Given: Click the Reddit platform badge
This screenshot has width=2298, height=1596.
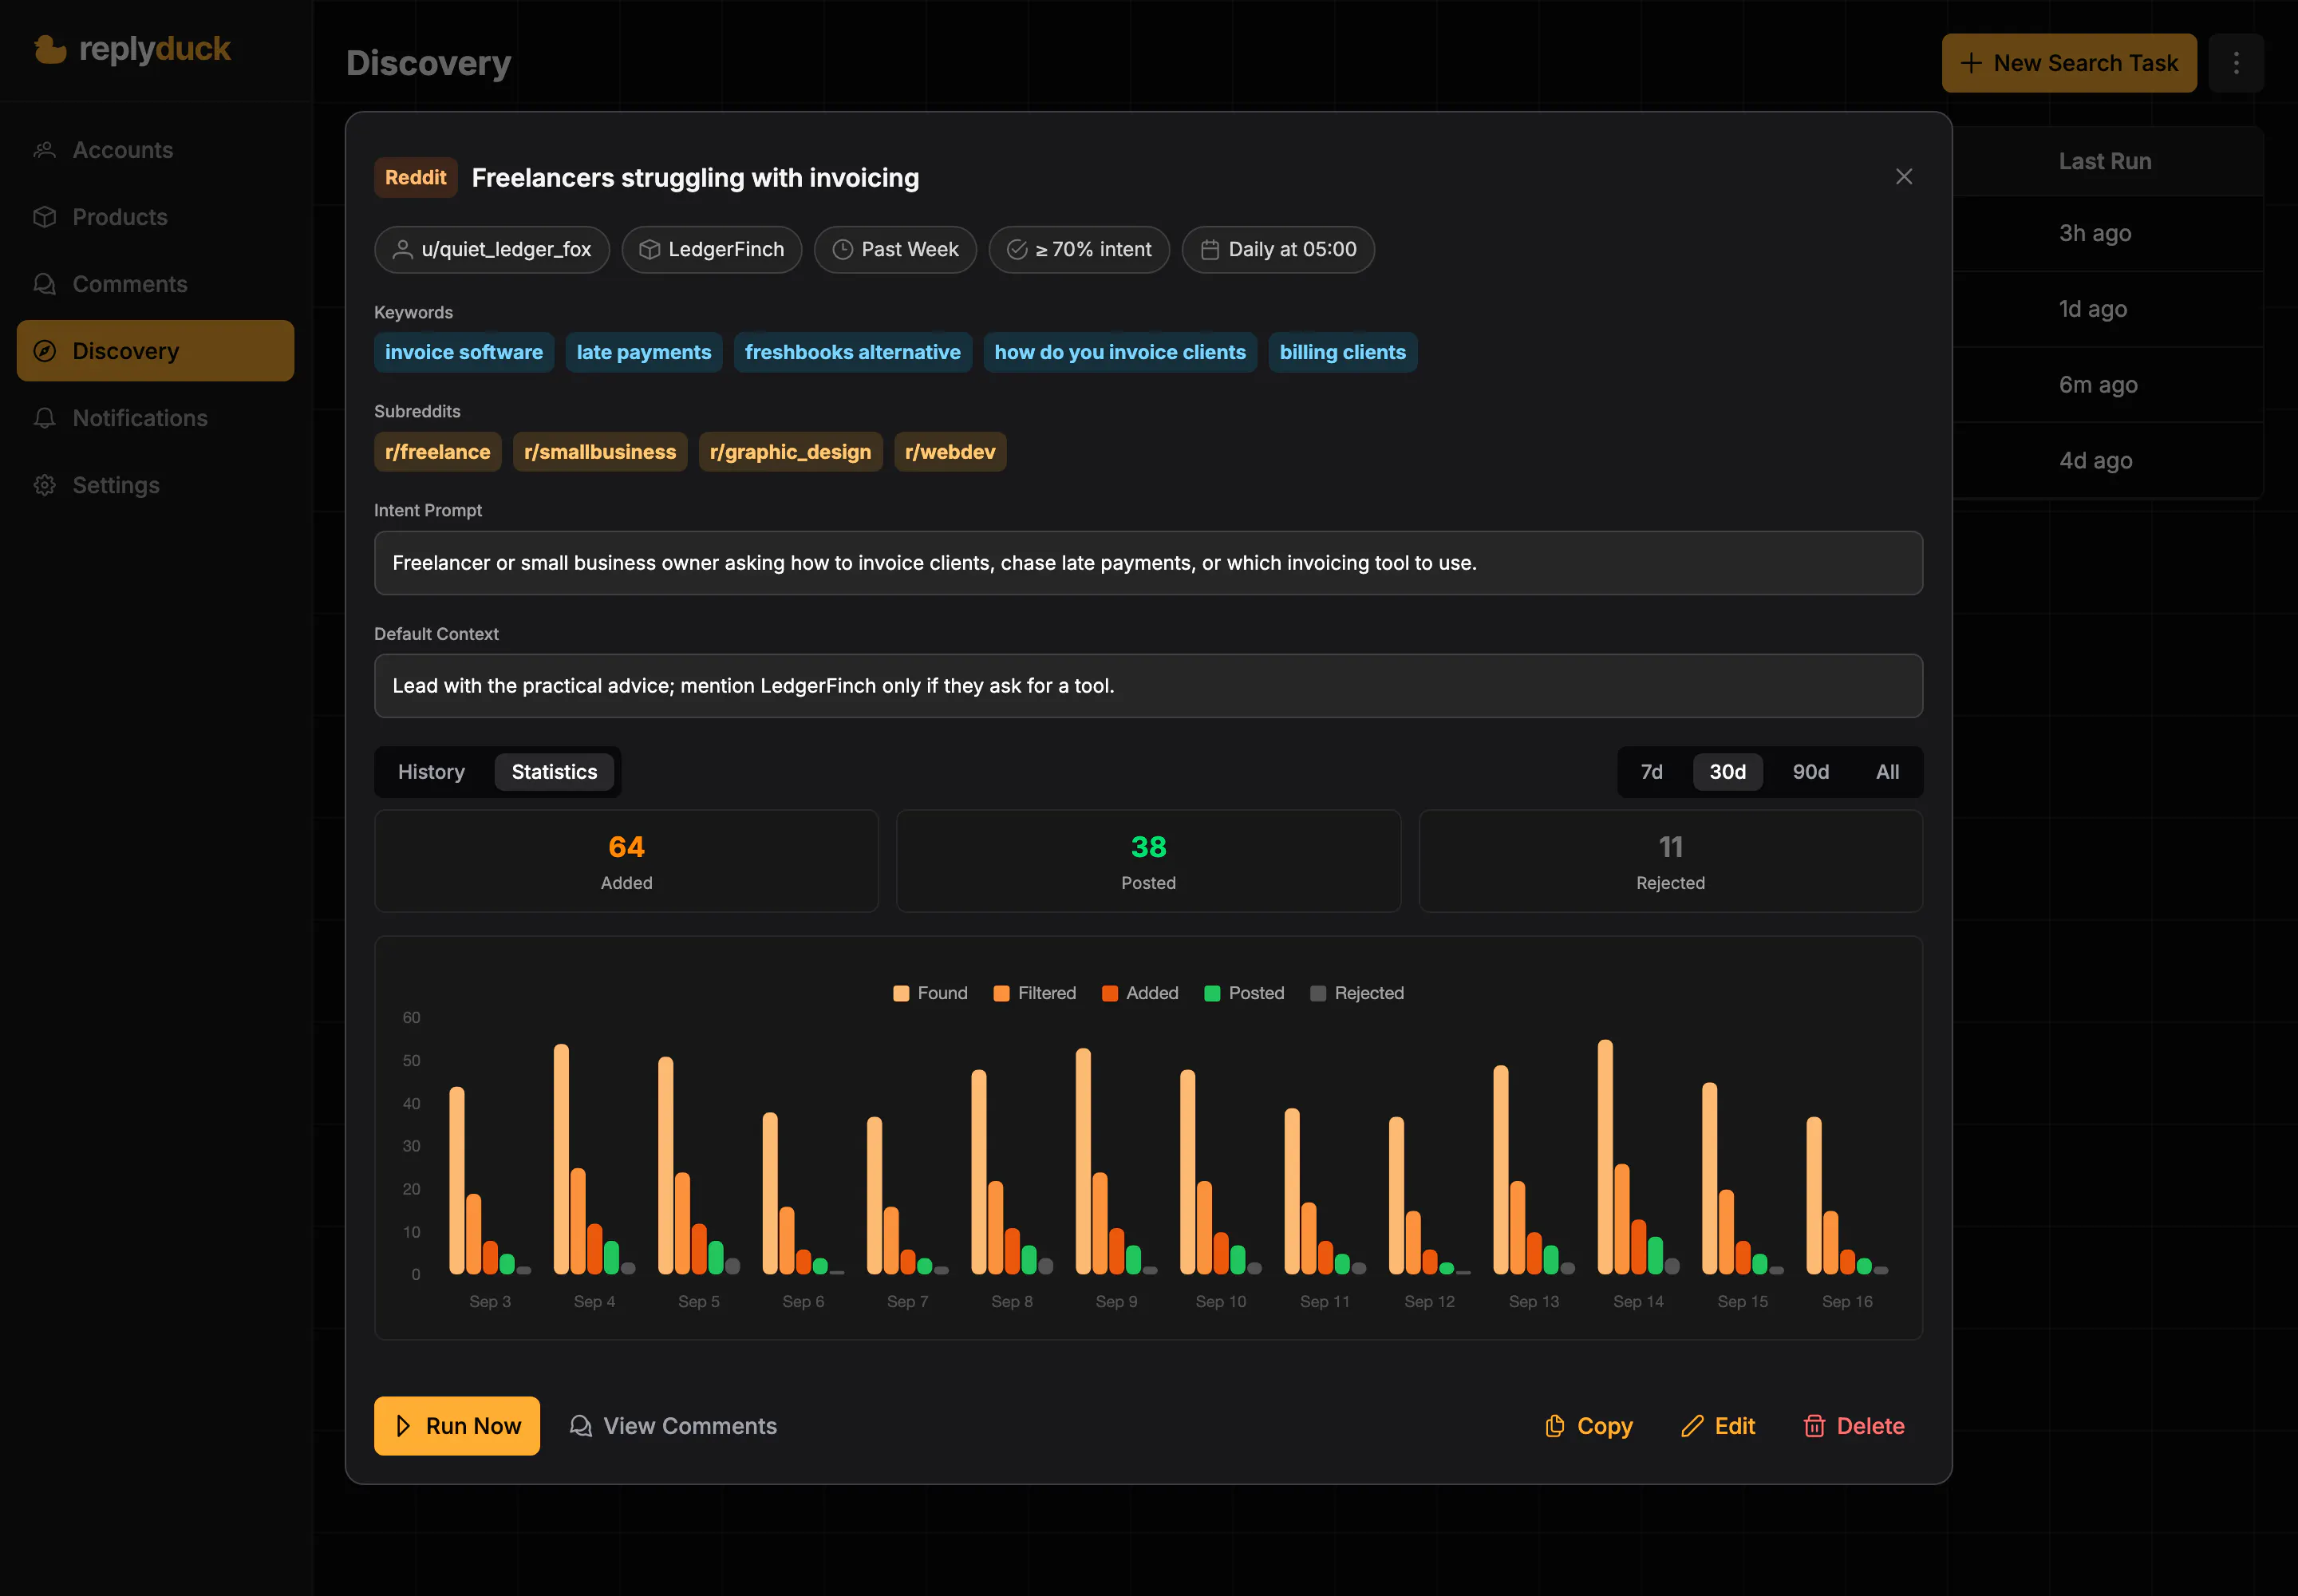Looking at the screenshot, I should pyautogui.click(x=416, y=178).
